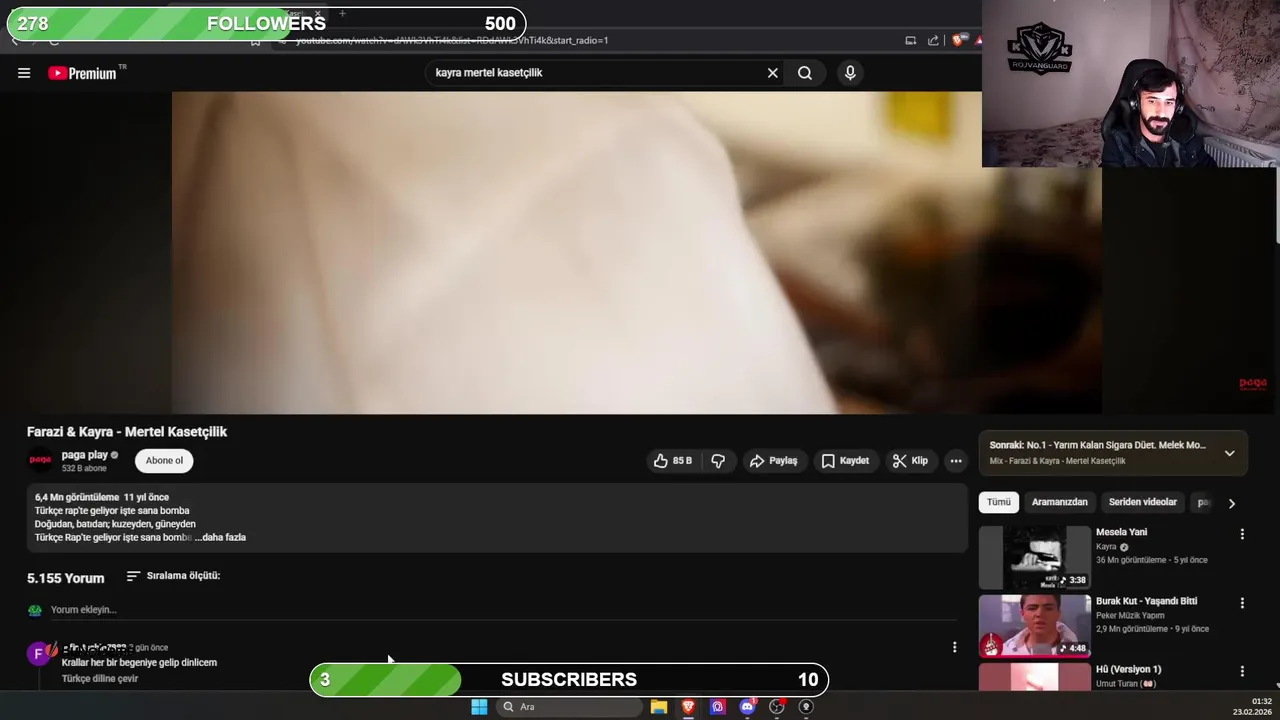
Task: Open the Windows Start menu
Action: point(479,707)
